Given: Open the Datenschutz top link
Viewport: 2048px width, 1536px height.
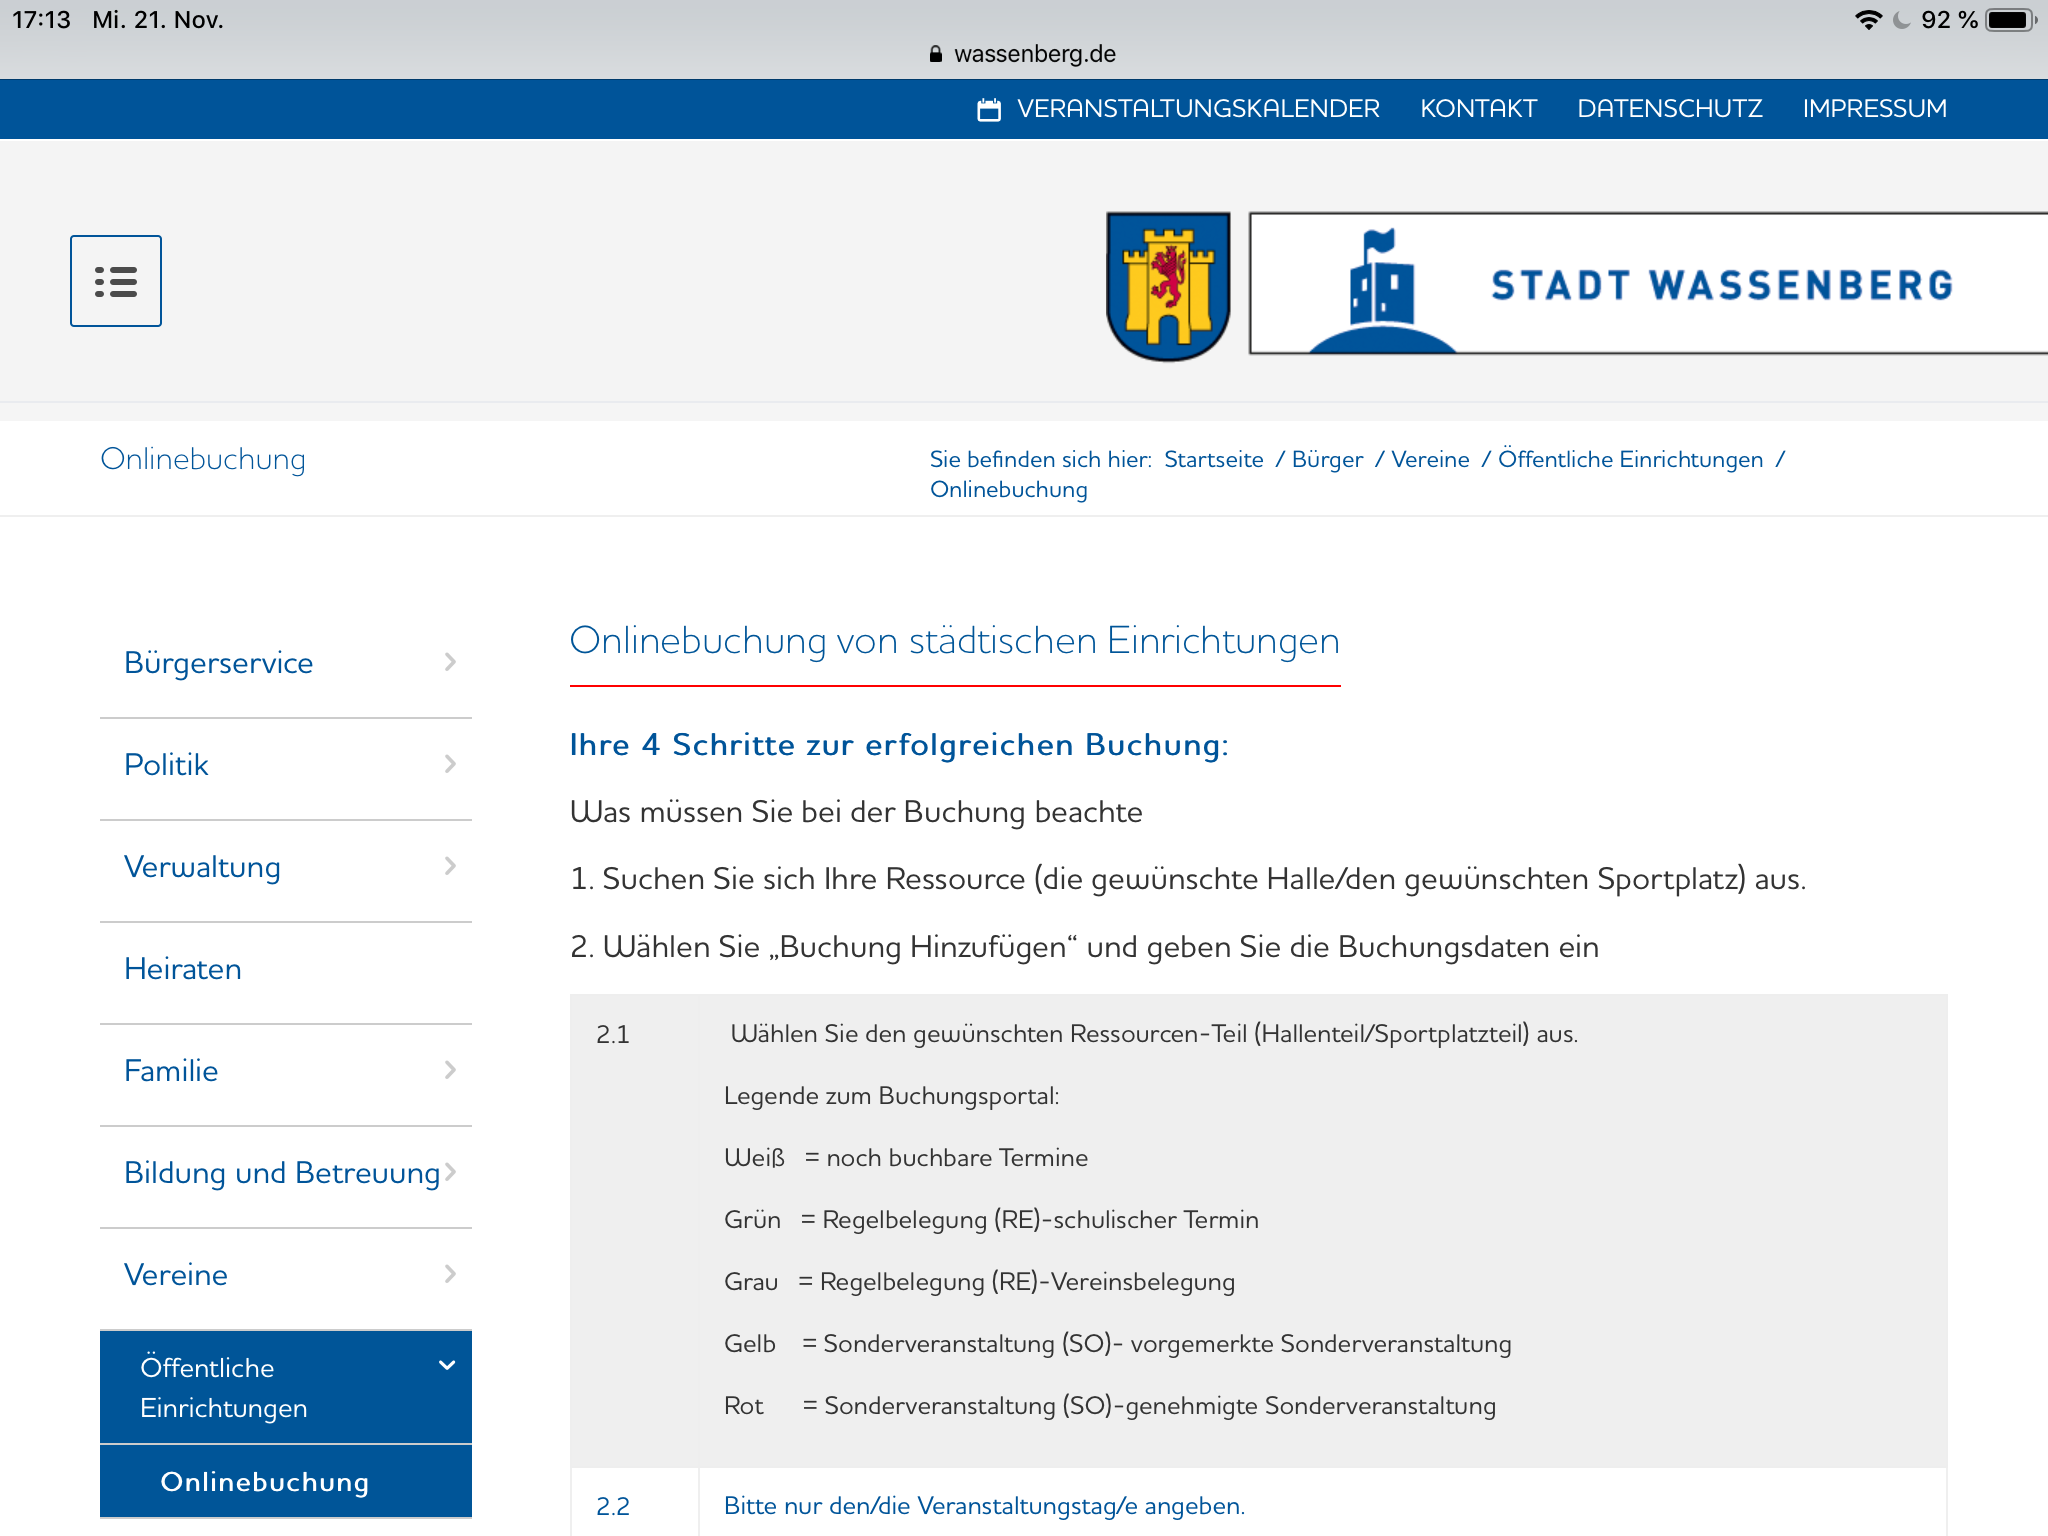Looking at the screenshot, I should pyautogui.click(x=1669, y=109).
